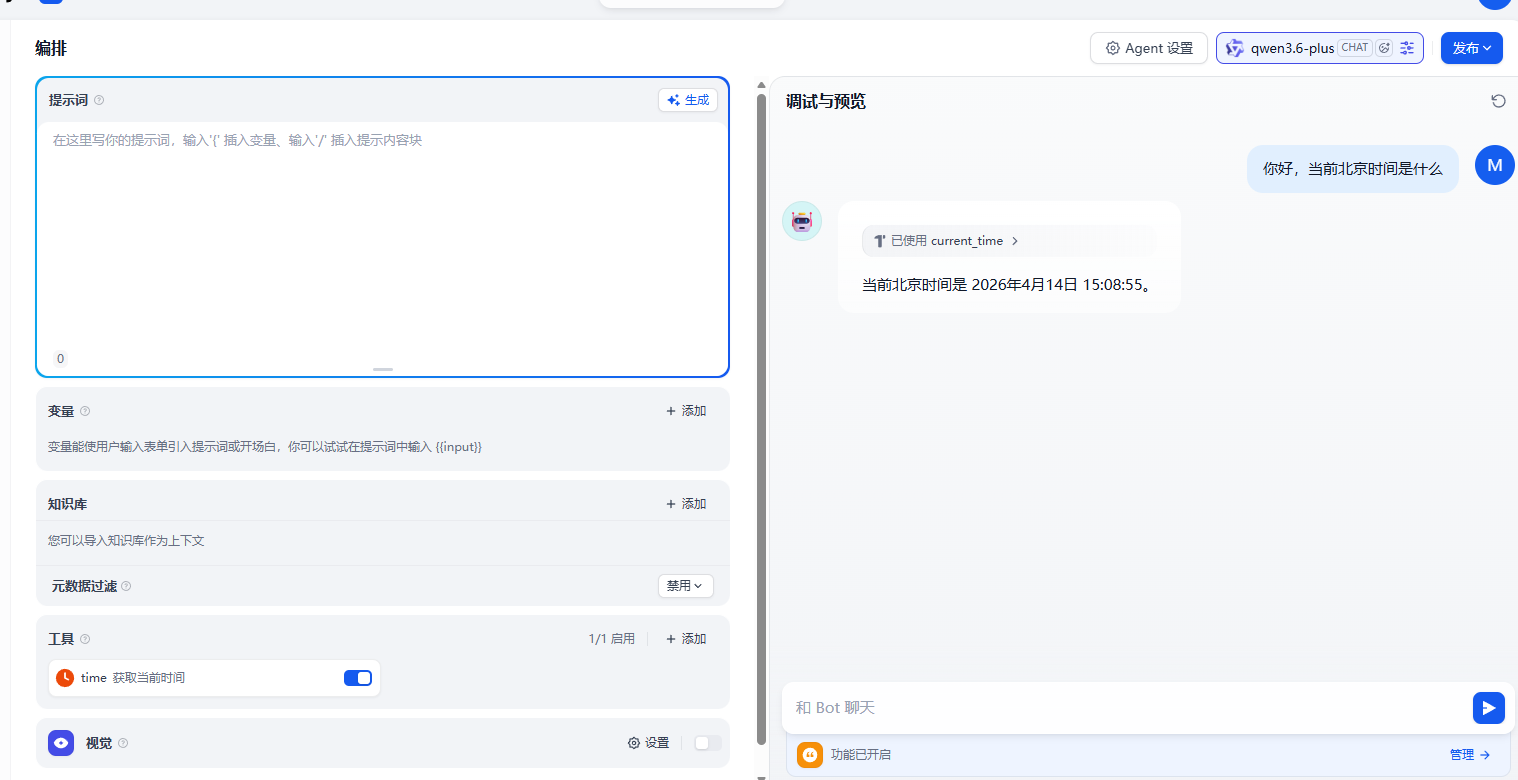This screenshot has width=1518, height=780.
Task: Open the 管理 features link
Action: pyautogui.click(x=1469, y=755)
